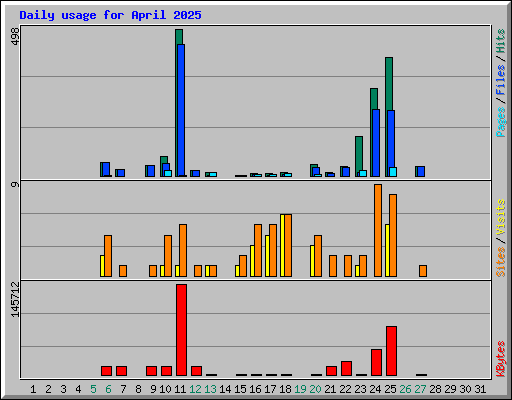Click day label 15 on the x-axis
This screenshot has height=400, width=512.
[x=240, y=389]
